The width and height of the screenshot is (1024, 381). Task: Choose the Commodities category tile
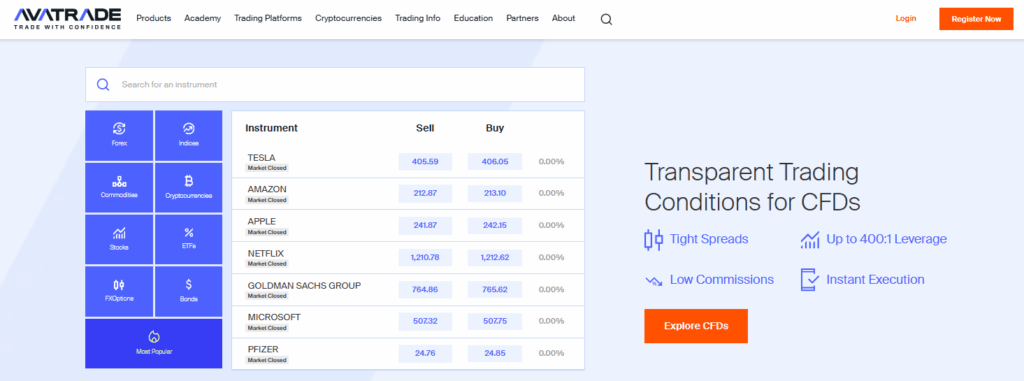[x=120, y=188]
